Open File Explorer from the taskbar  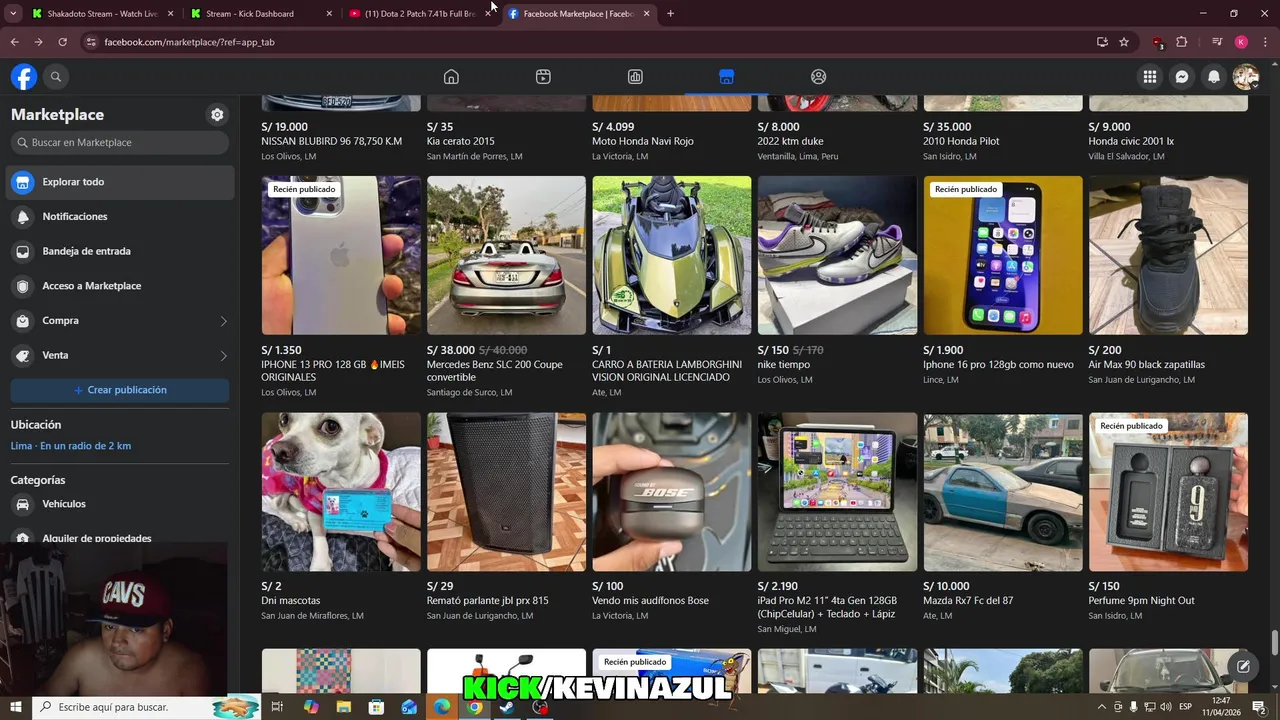tap(343, 707)
